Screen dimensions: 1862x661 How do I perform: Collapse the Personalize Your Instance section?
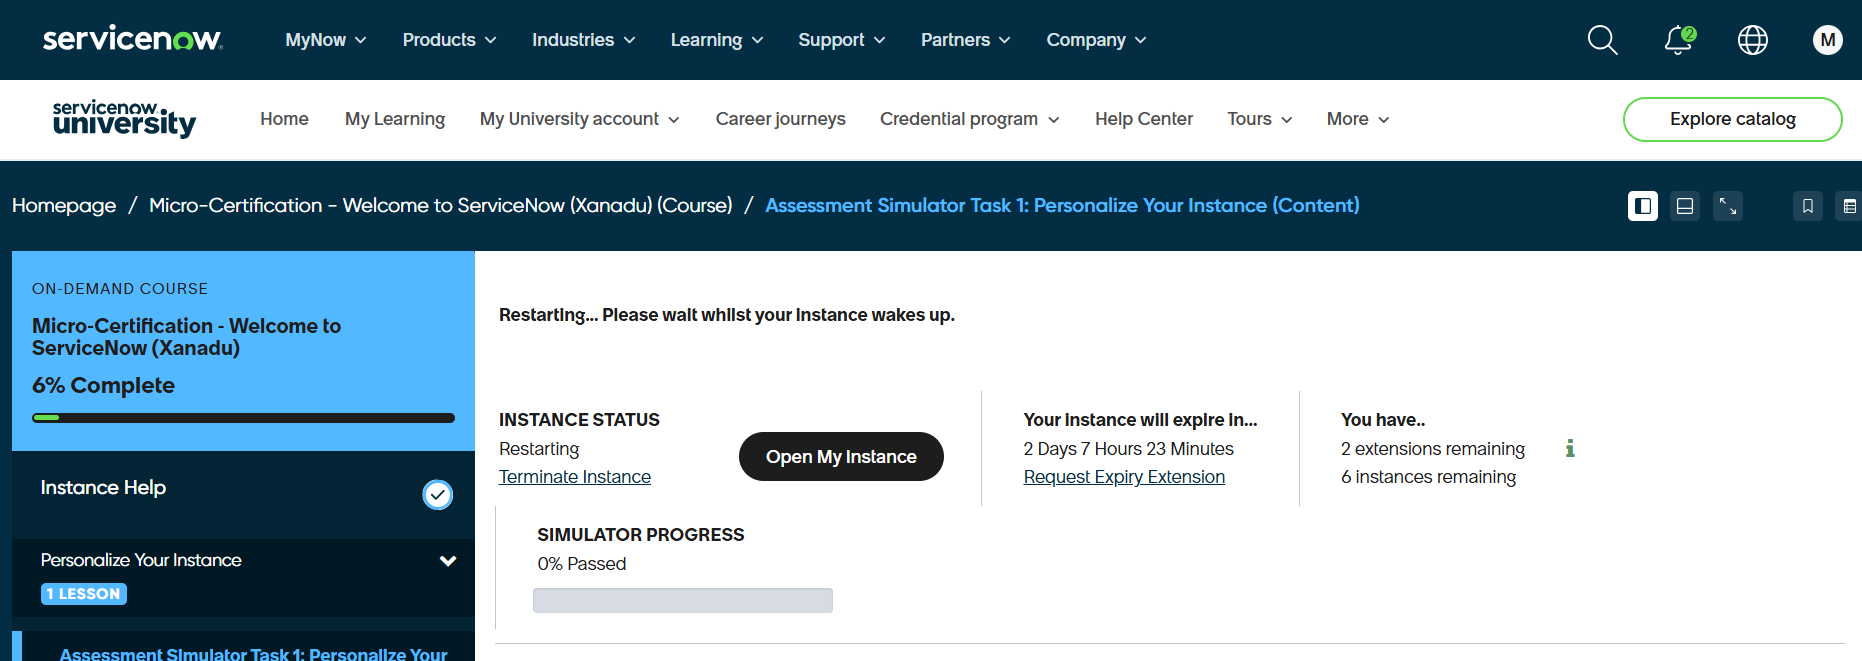tap(448, 561)
